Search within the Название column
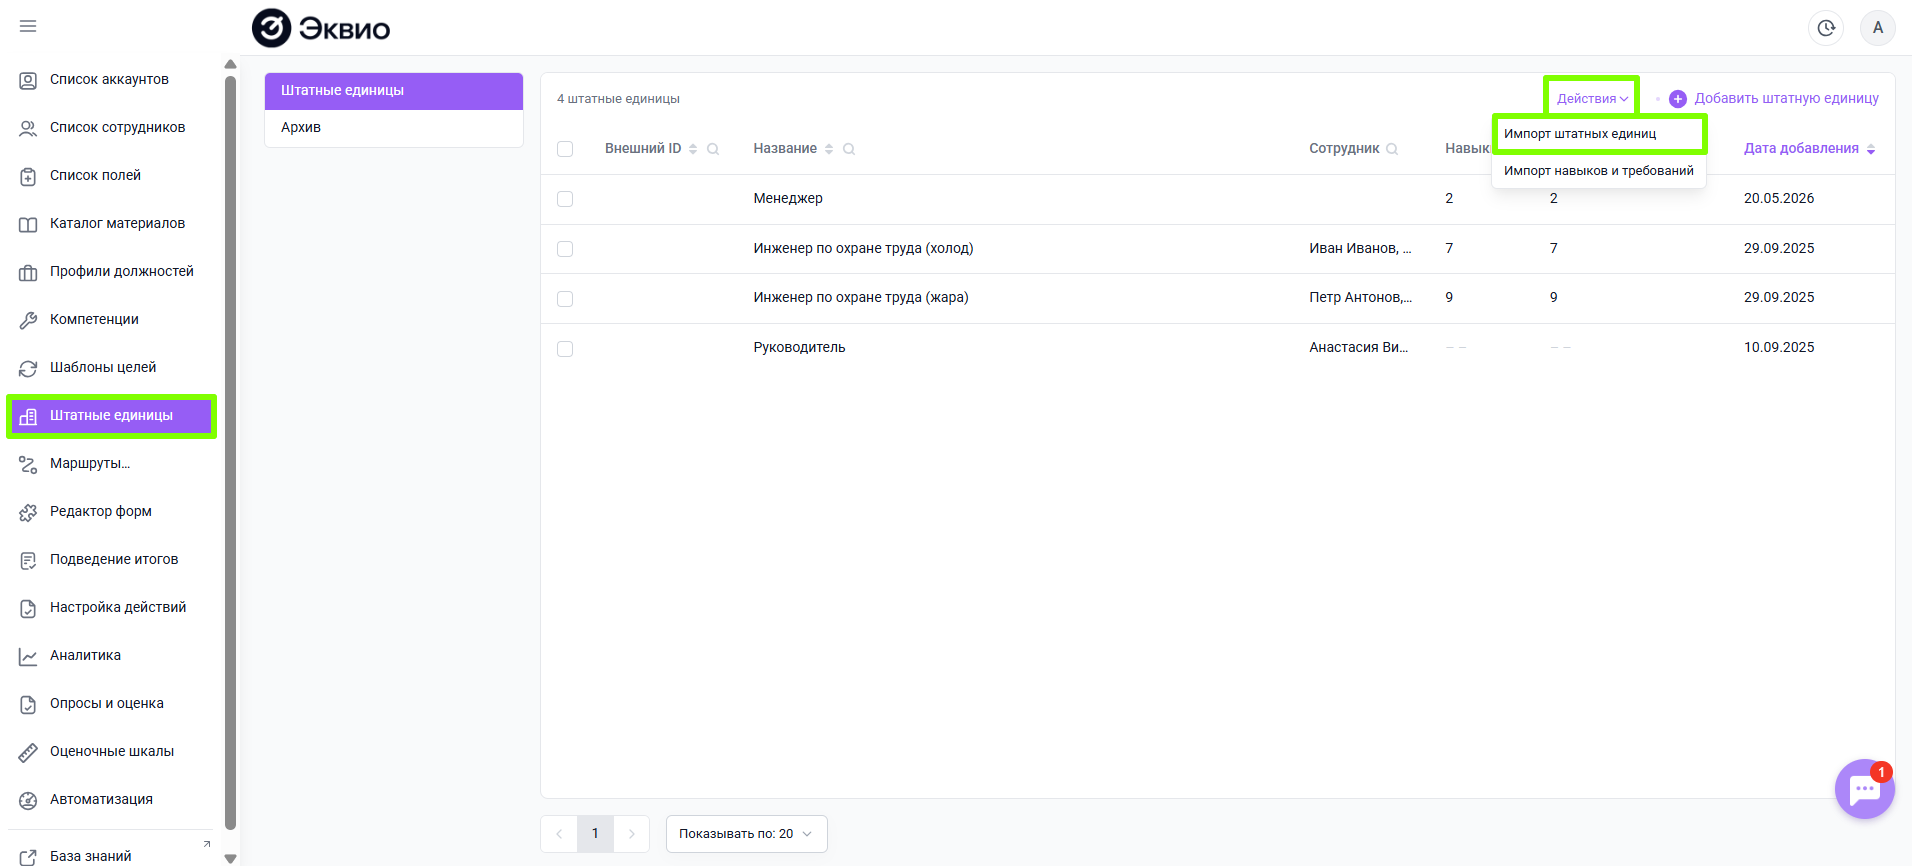The height and width of the screenshot is (866, 1912). (849, 149)
